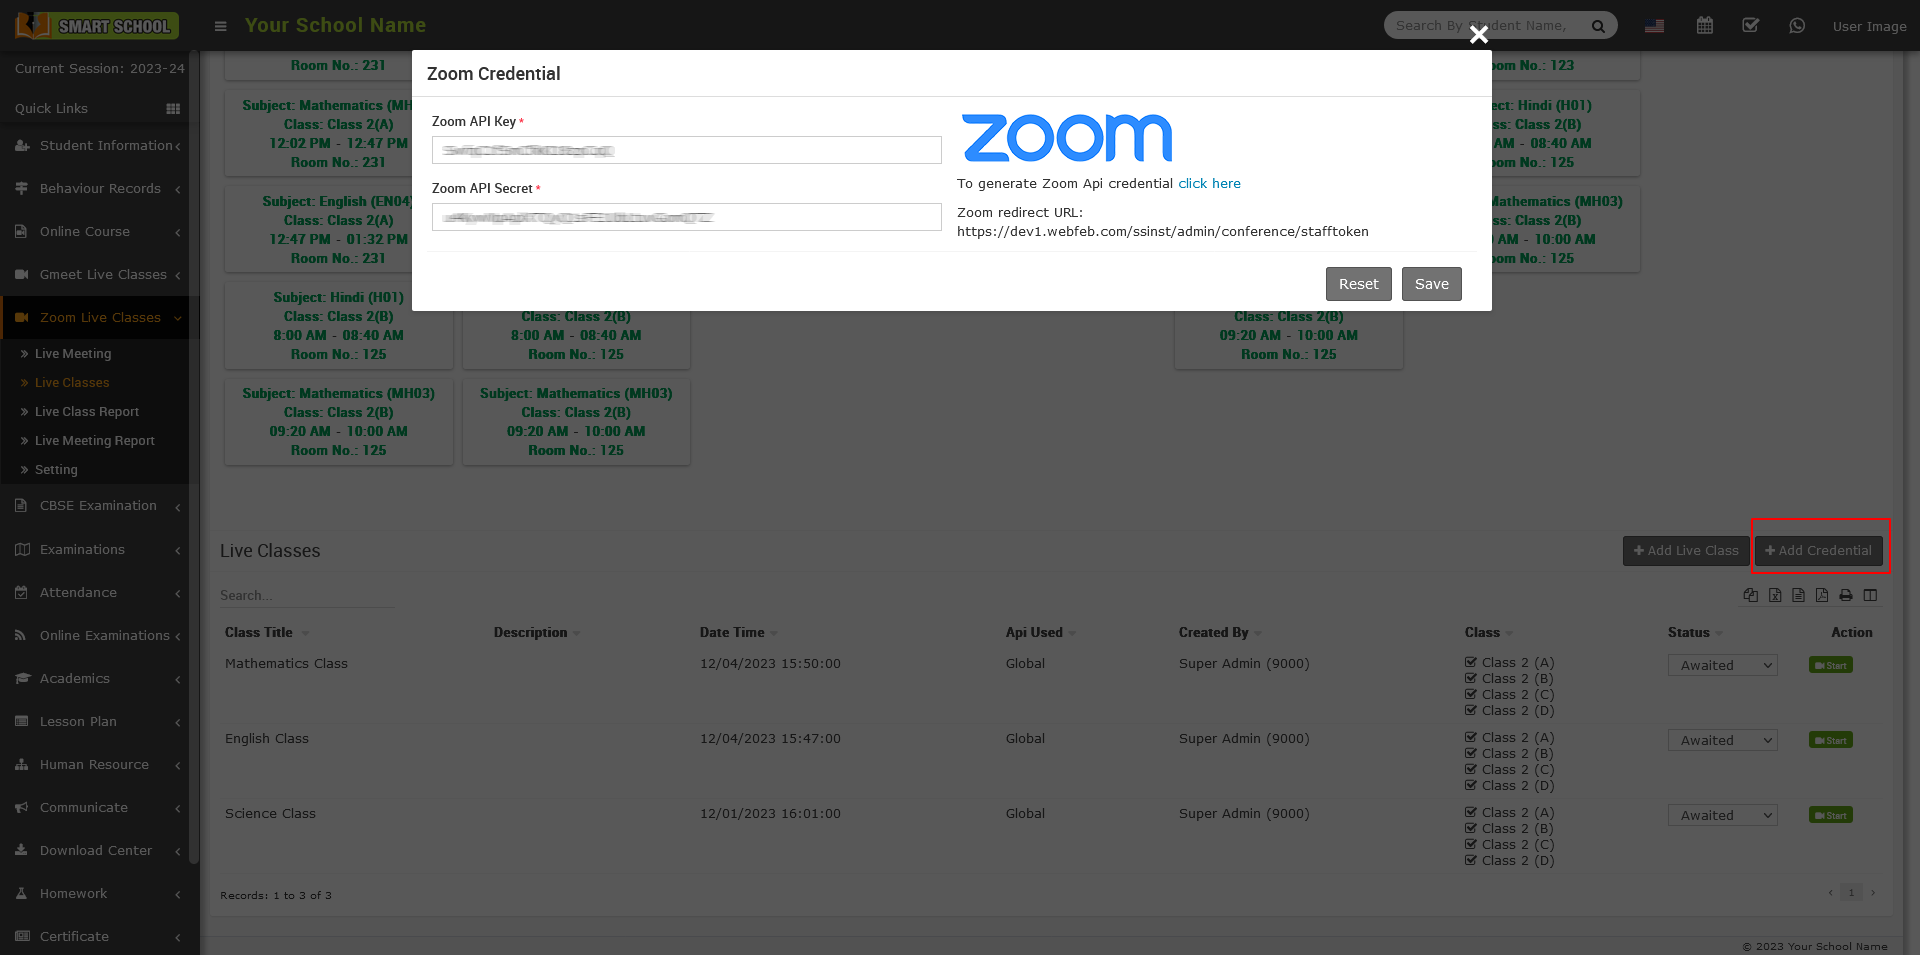1920x955 pixels.
Task: Open Live Meeting submenu item
Action: tap(73, 354)
